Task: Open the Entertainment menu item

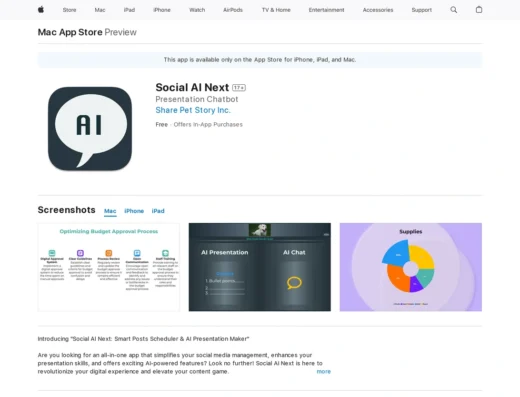Action: click(x=326, y=10)
